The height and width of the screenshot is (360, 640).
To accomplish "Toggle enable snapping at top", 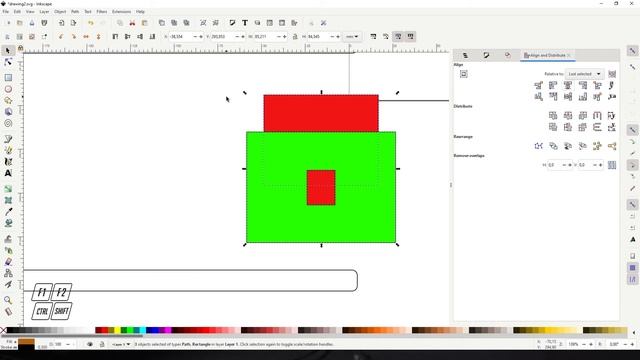I will point(632,51).
